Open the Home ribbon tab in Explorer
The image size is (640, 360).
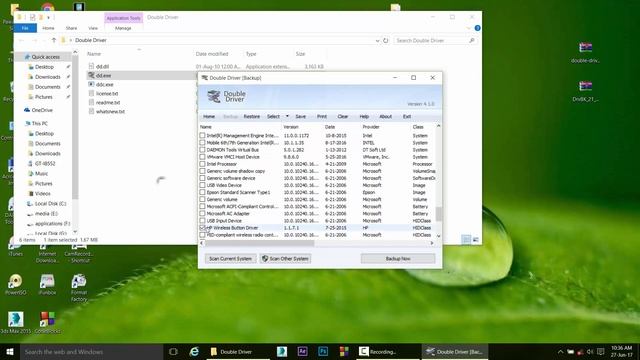point(48,28)
